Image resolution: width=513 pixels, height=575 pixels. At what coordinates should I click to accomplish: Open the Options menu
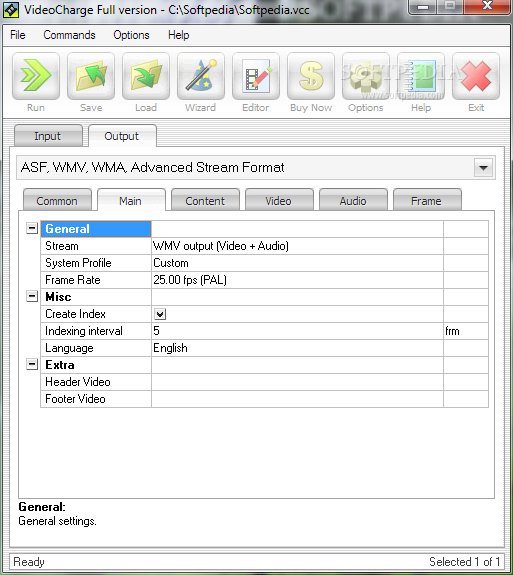pyautogui.click(x=131, y=35)
